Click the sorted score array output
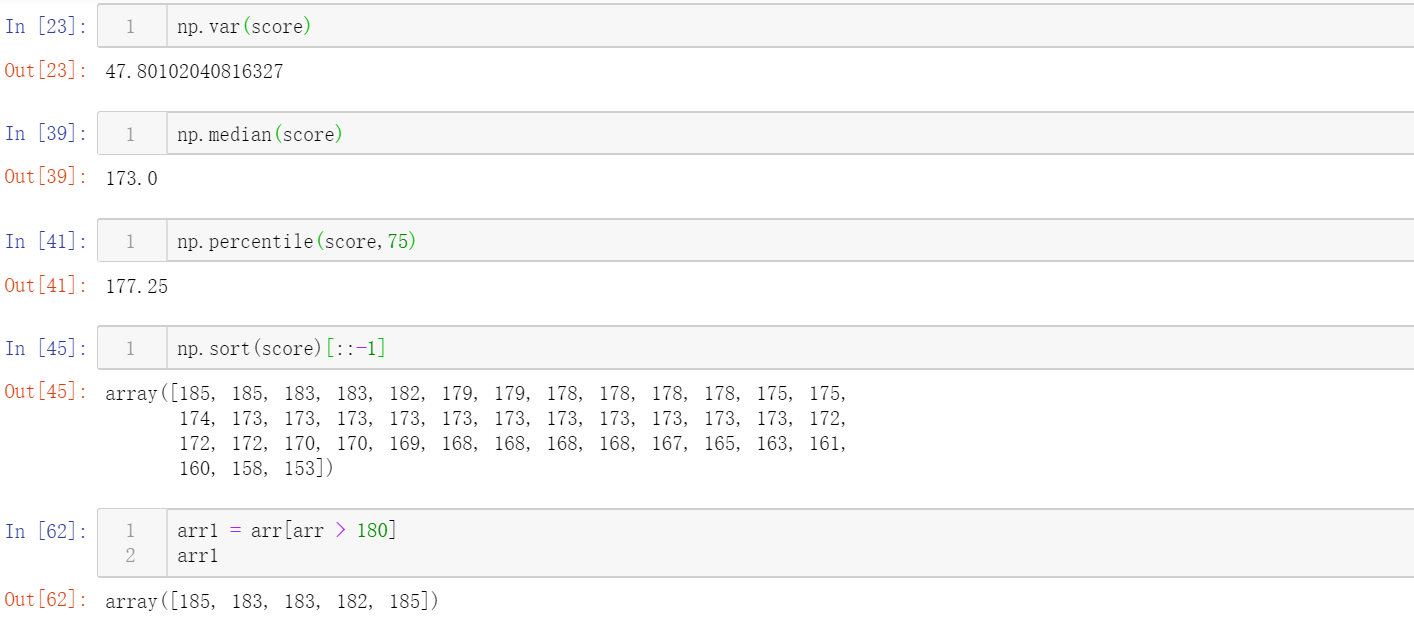 point(476,430)
